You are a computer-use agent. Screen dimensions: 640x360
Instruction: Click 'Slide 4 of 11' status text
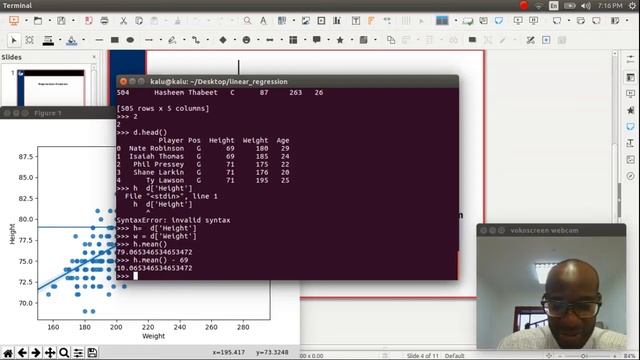tap(422, 356)
